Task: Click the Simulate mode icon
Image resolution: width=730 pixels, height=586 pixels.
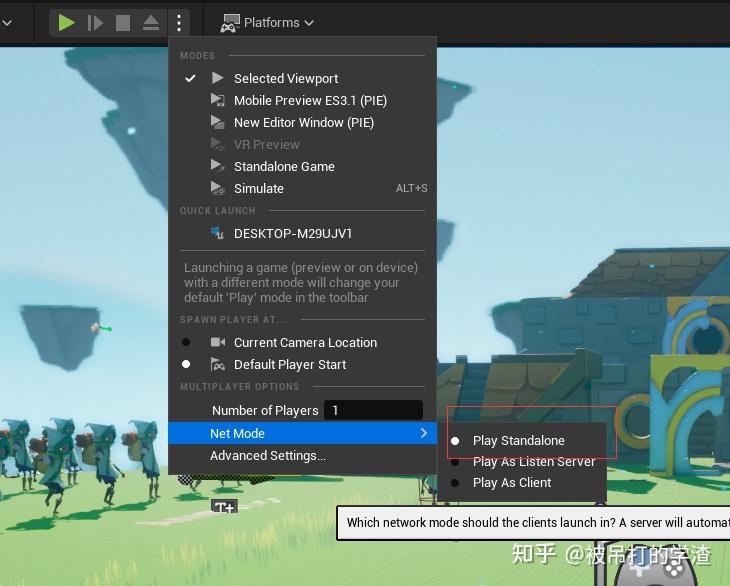Action: pyautogui.click(x=217, y=188)
